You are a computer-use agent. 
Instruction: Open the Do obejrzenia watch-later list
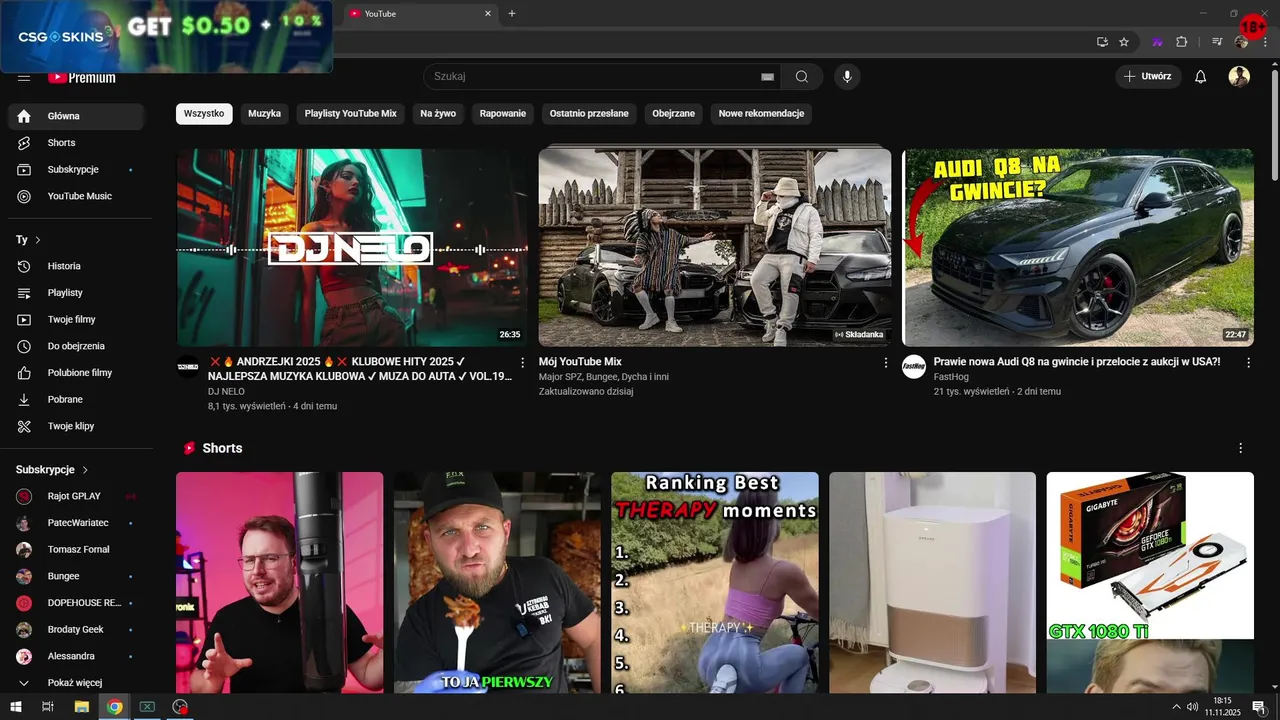76,346
